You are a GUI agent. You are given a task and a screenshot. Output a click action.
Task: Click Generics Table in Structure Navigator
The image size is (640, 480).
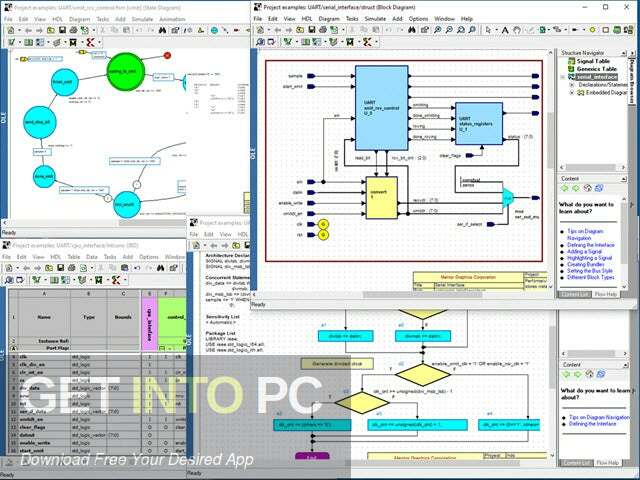tap(596, 69)
